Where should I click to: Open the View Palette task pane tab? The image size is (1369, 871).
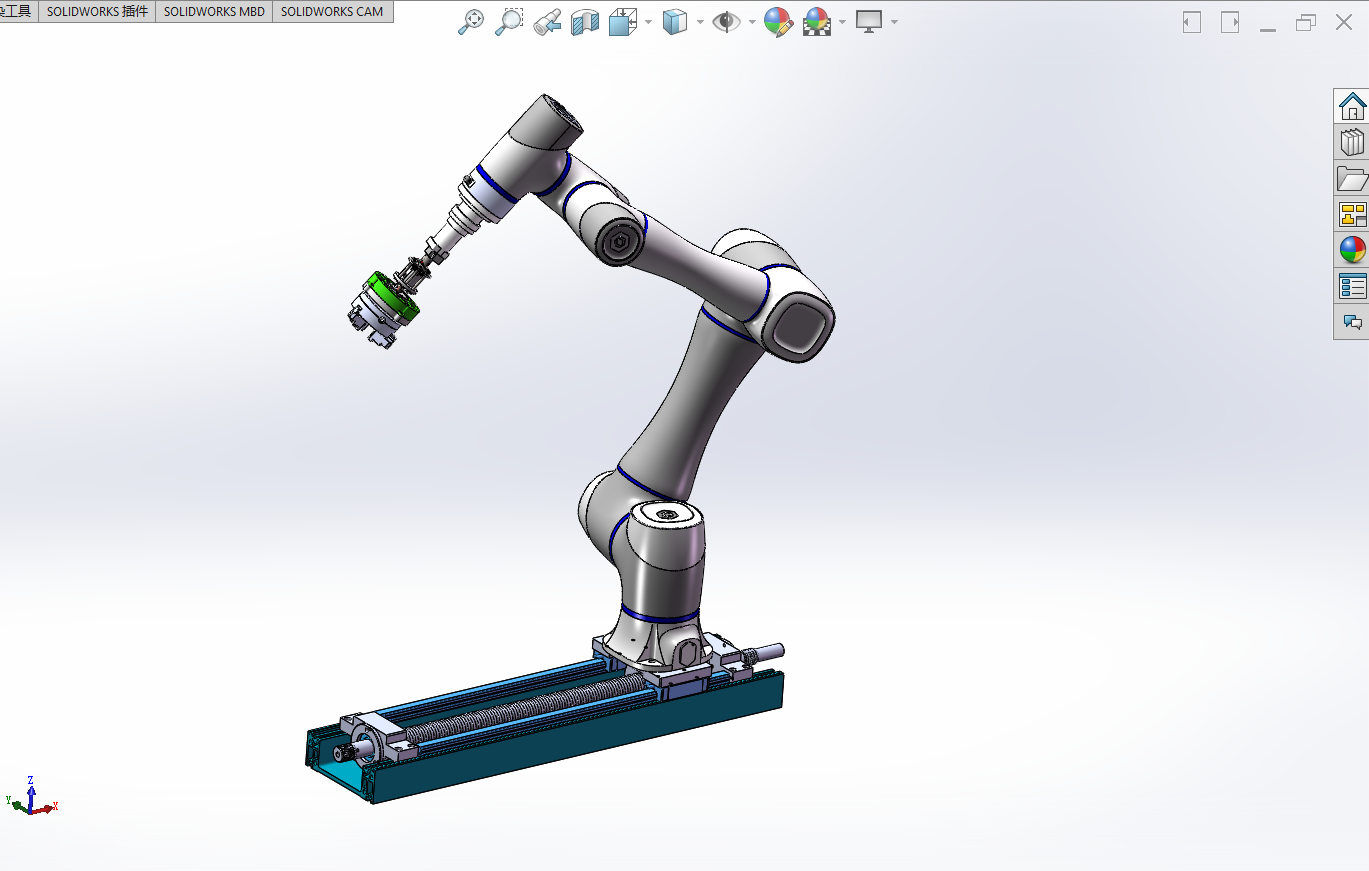(x=1352, y=214)
